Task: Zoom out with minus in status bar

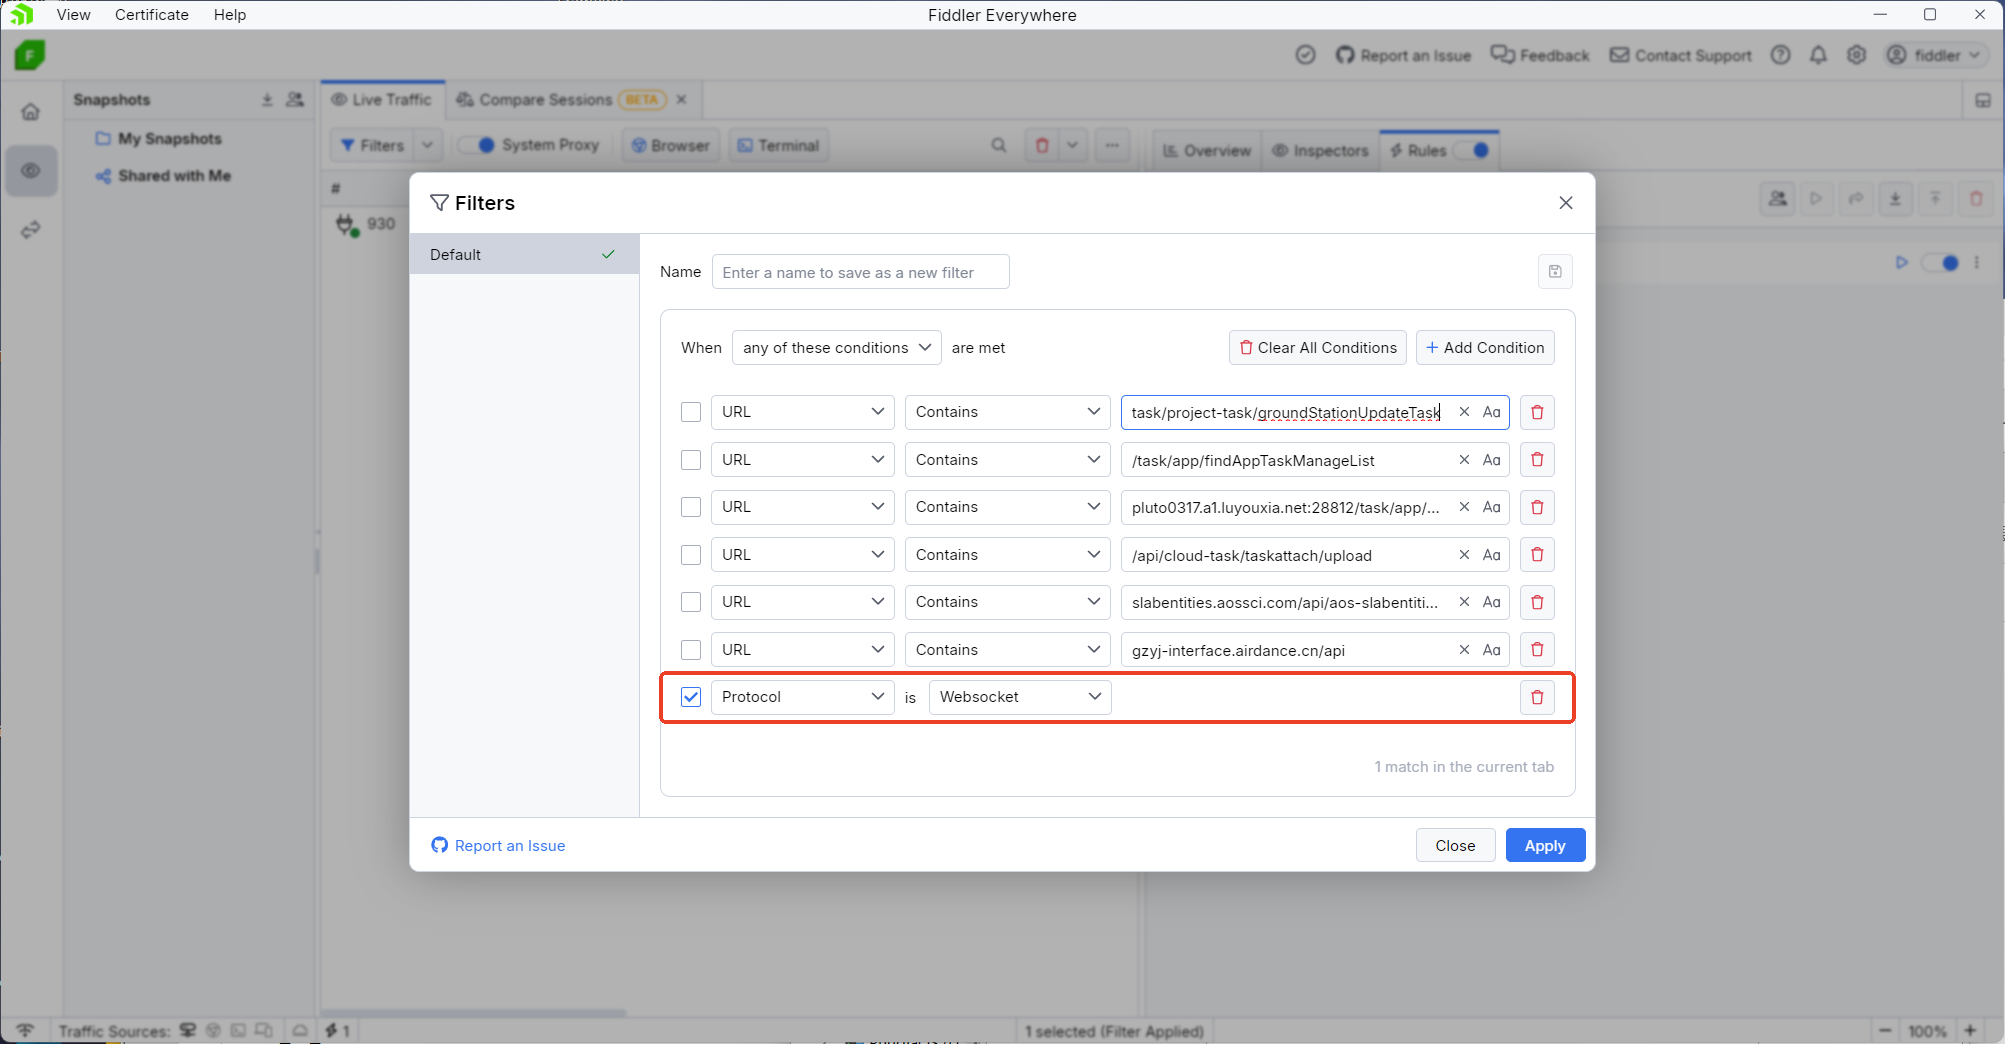Action: [x=1885, y=1031]
